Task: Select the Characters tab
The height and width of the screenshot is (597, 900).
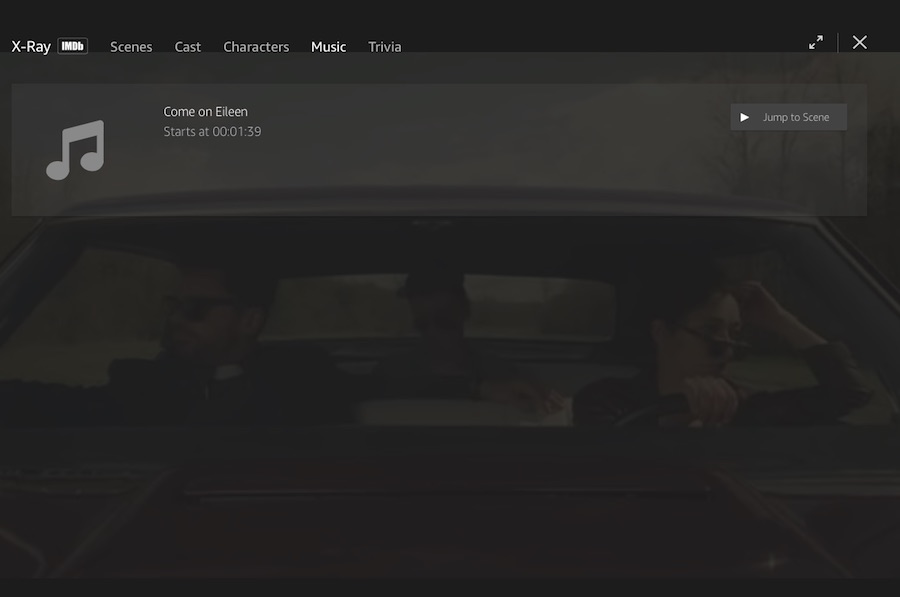Action: click(256, 47)
